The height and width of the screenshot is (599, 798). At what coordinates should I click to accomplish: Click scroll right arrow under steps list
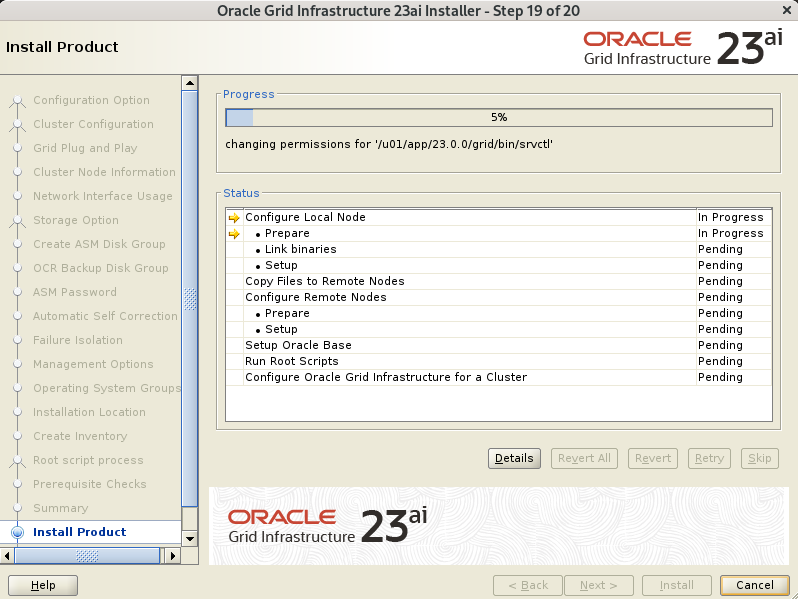tap(173, 556)
